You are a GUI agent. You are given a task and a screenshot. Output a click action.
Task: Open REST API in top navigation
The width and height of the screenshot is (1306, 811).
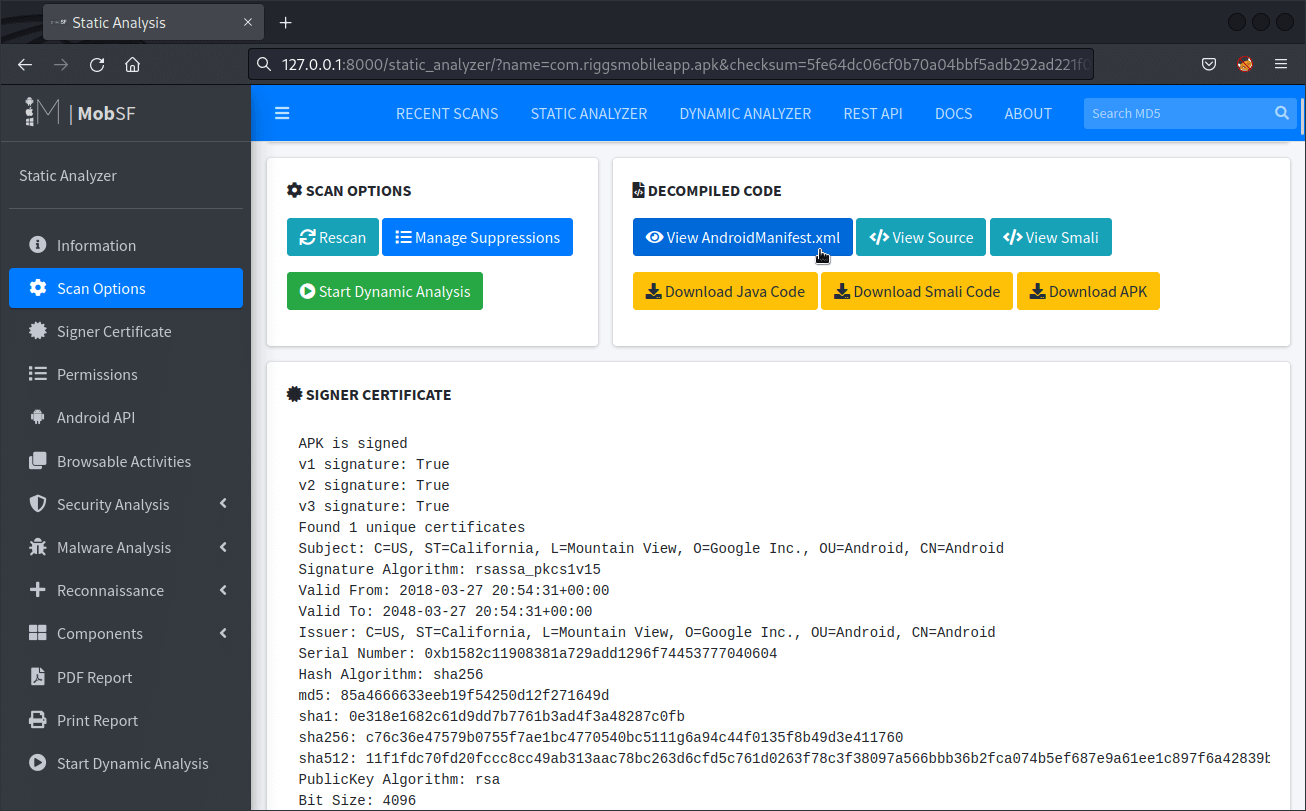873,113
